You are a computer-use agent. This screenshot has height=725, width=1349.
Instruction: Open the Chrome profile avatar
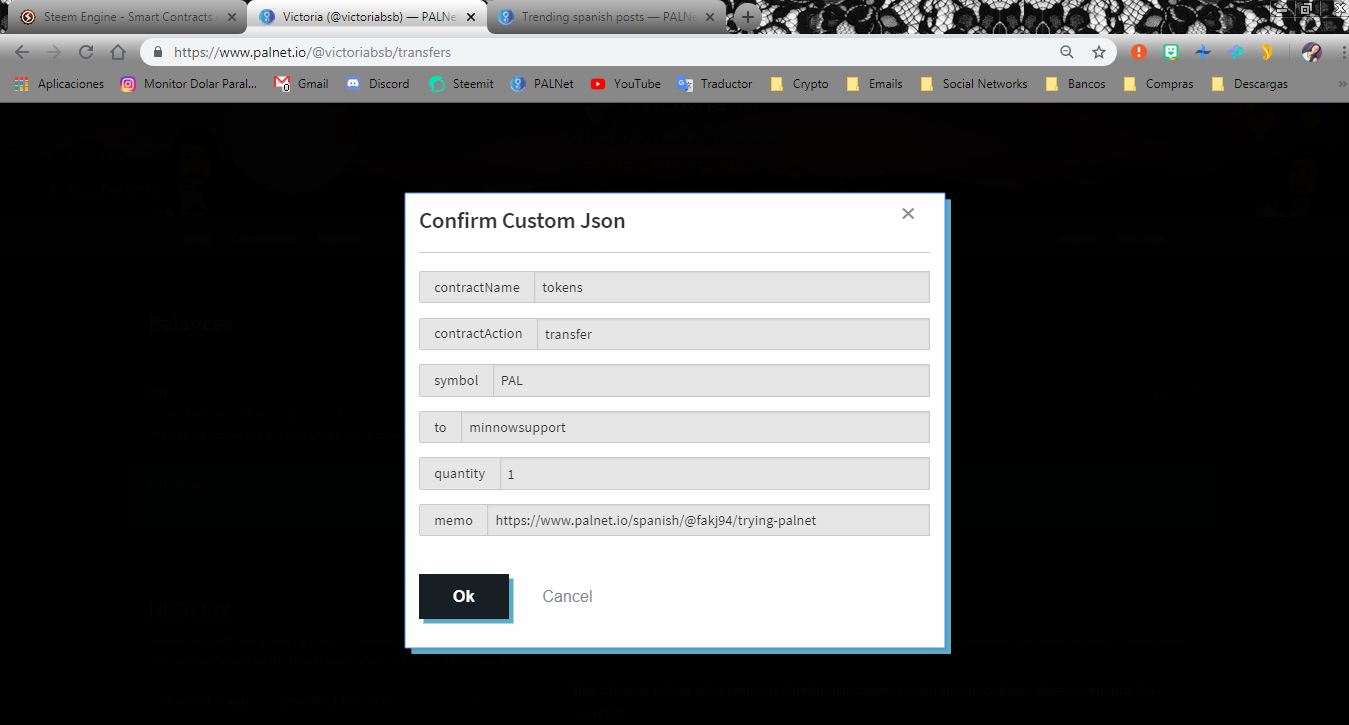[1312, 52]
